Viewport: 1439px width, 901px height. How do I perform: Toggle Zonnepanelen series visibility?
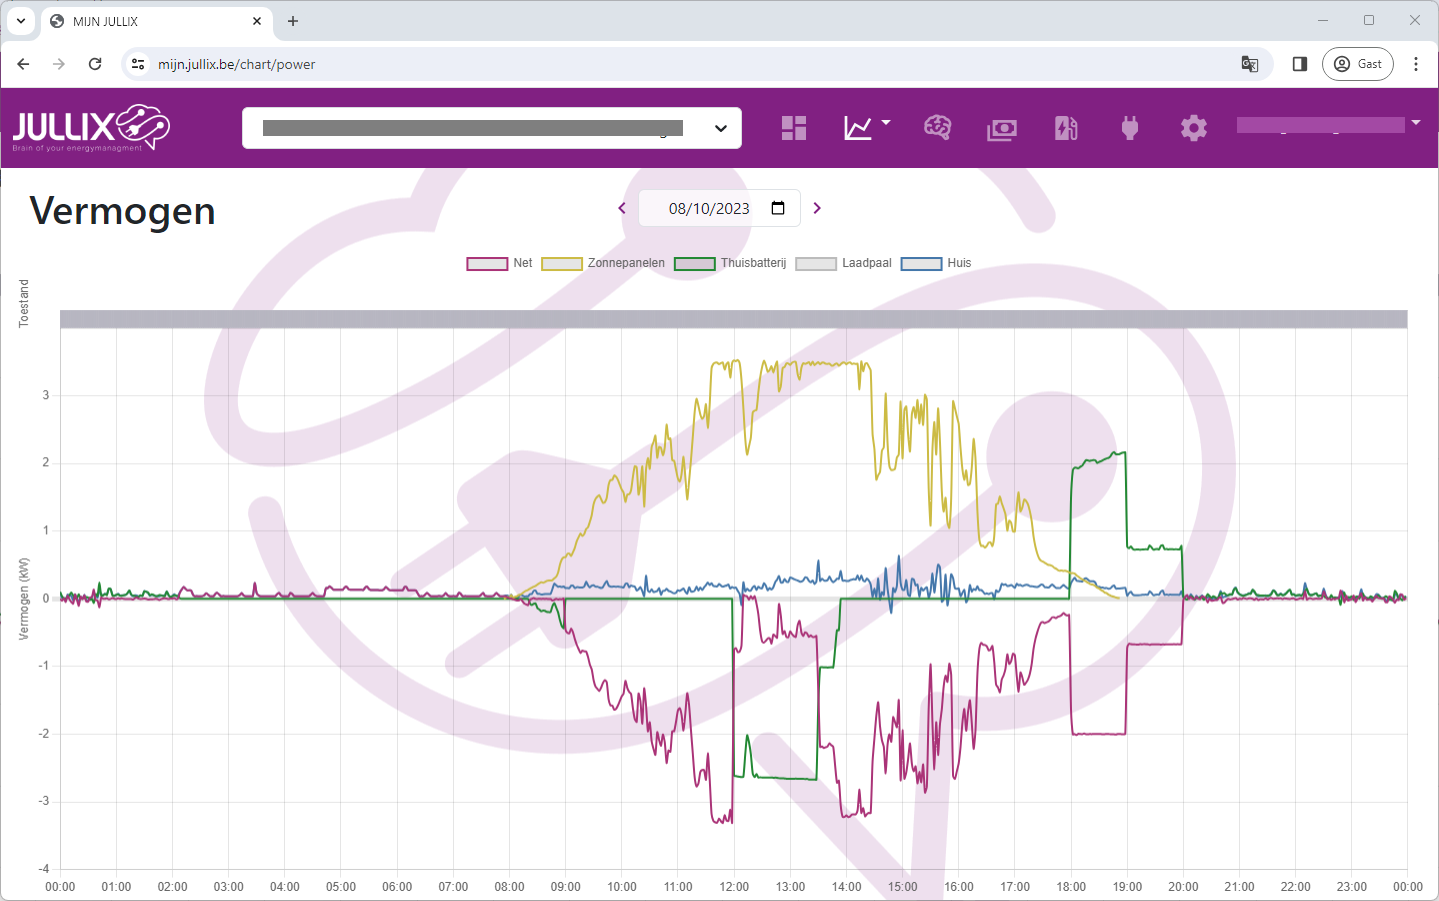click(604, 263)
